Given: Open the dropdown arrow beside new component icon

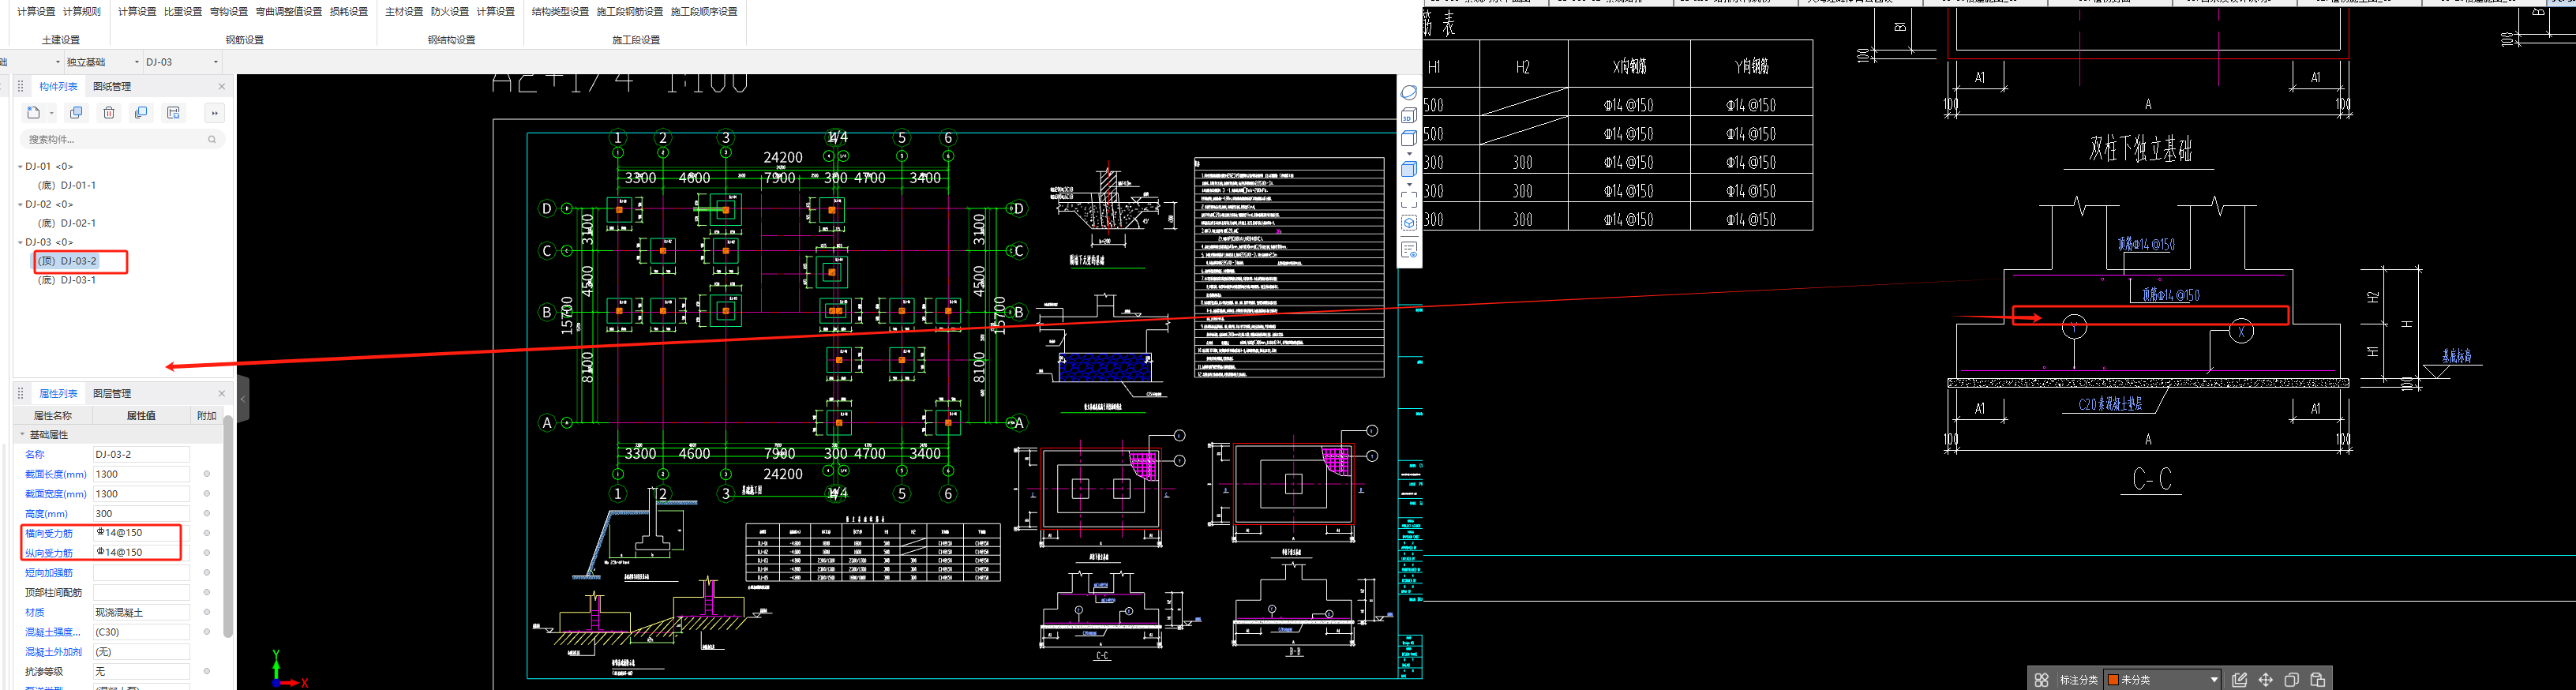Looking at the screenshot, I should coord(52,113).
